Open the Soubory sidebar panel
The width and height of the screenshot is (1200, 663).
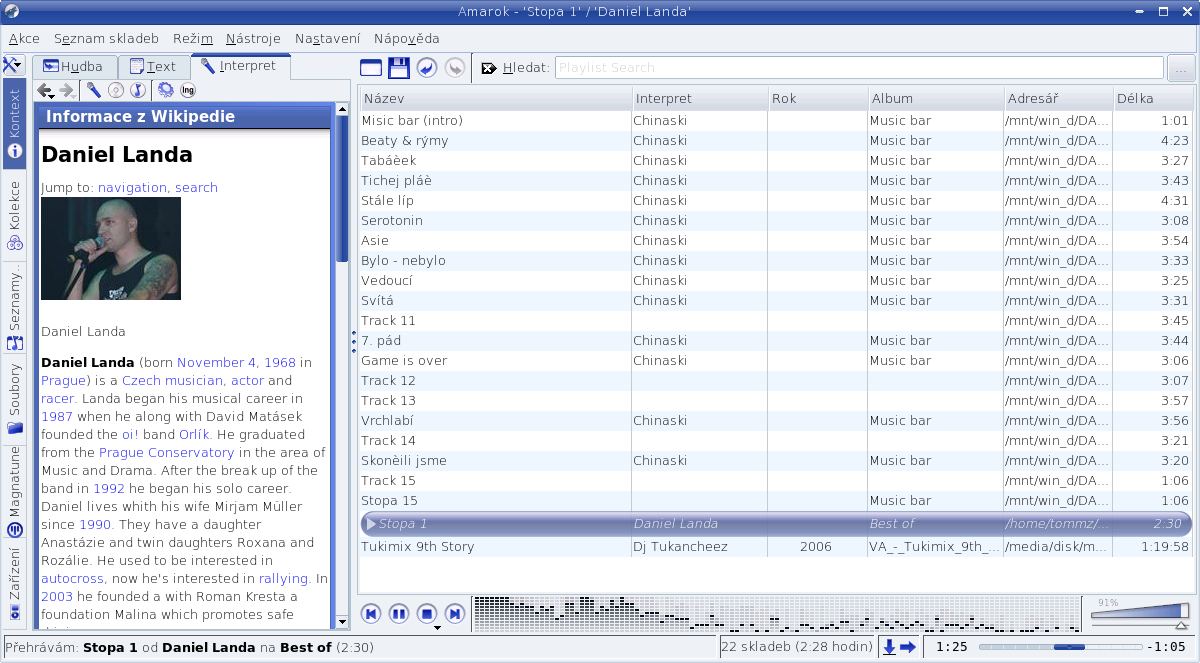click(14, 398)
